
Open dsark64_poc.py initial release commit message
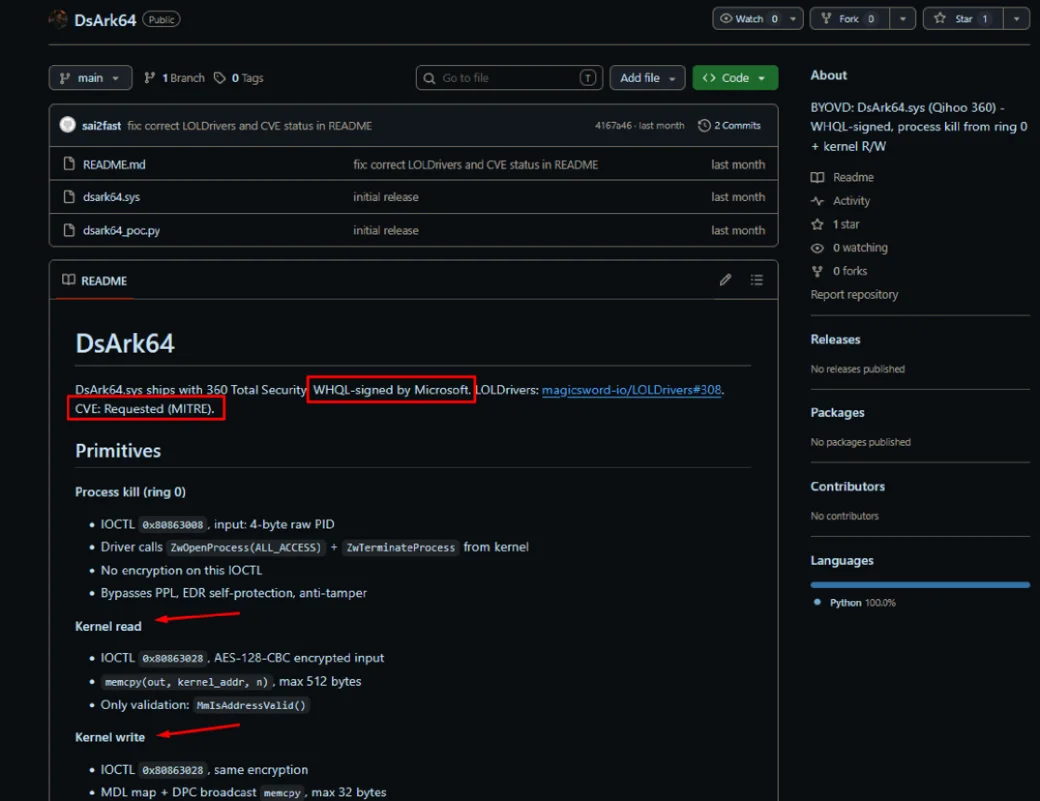[385, 230]
